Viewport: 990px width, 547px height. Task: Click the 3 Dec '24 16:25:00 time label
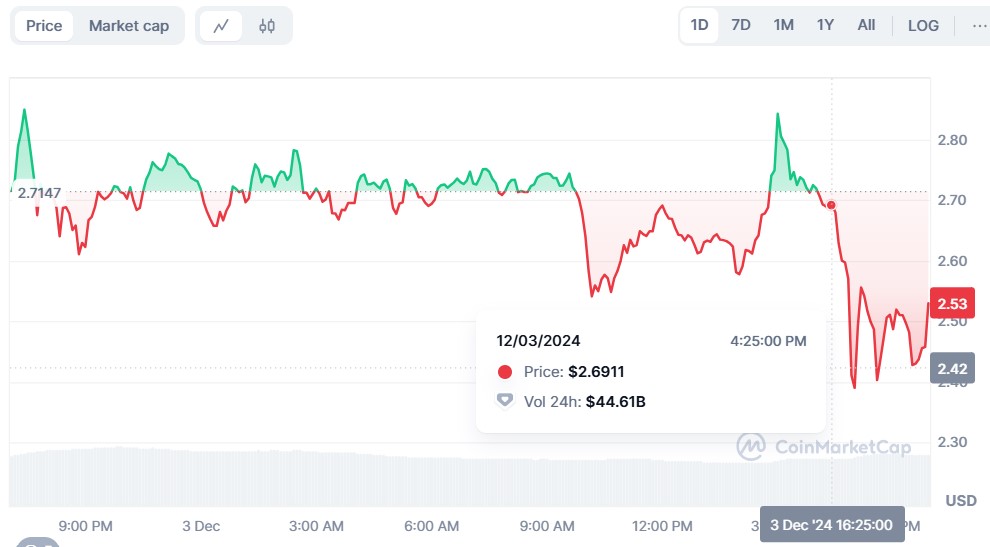coord(832,524)
